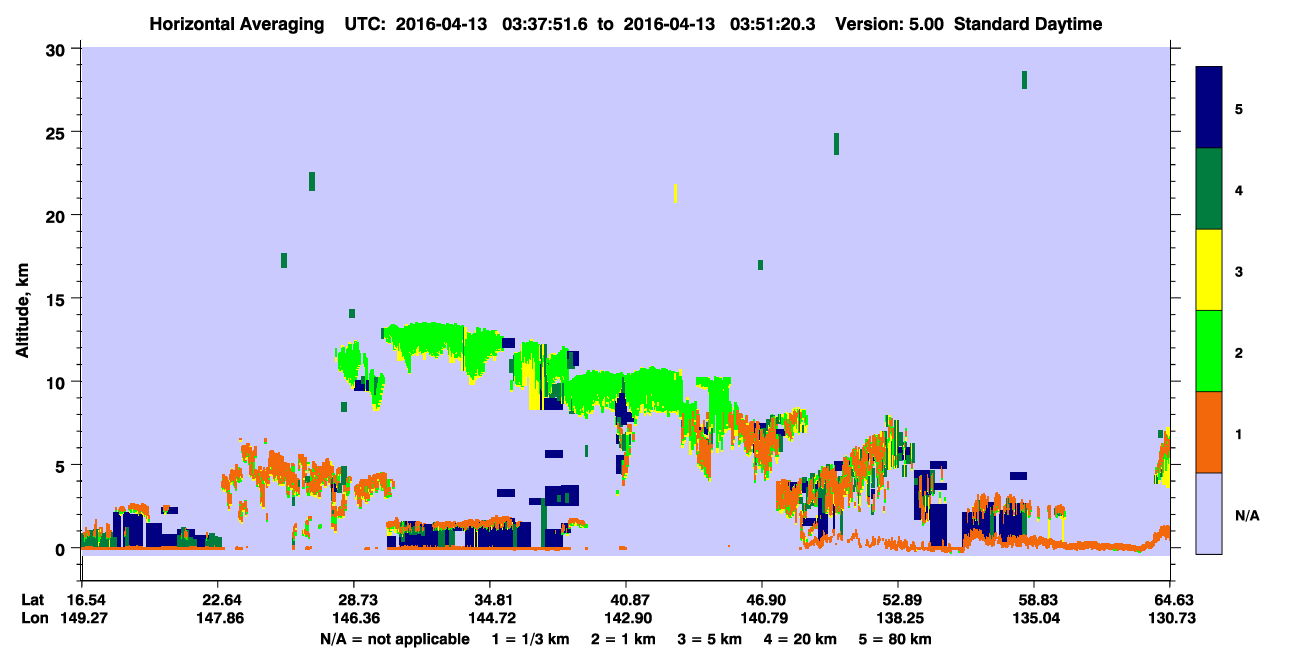Click the 'Lon' axis row label
The image size is (1300, 667).
point(34,619)
